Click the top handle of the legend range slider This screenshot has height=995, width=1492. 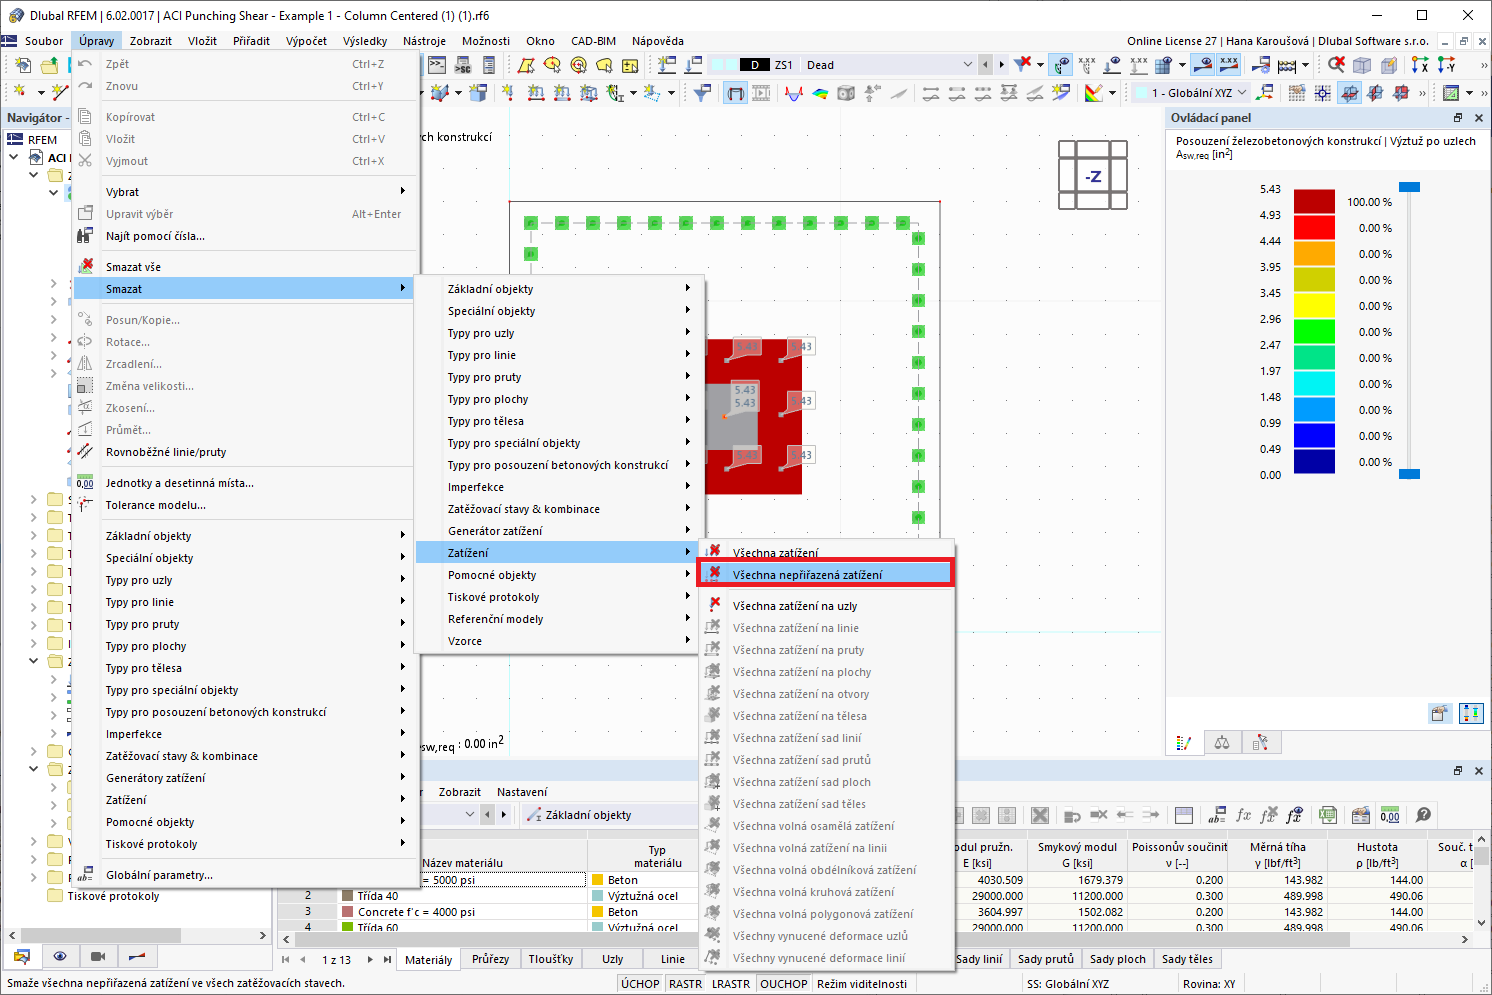tap(1409, 187)
